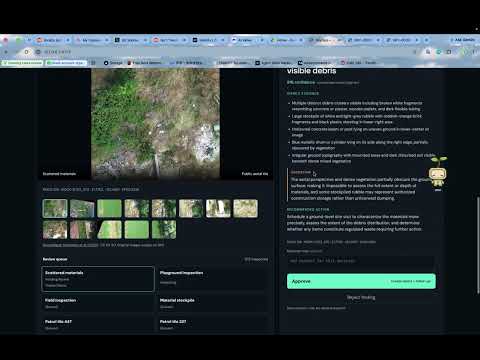Open the Material stockpile queue card
The height and width of the screenshot is (360, 480).
coord(213,303)
